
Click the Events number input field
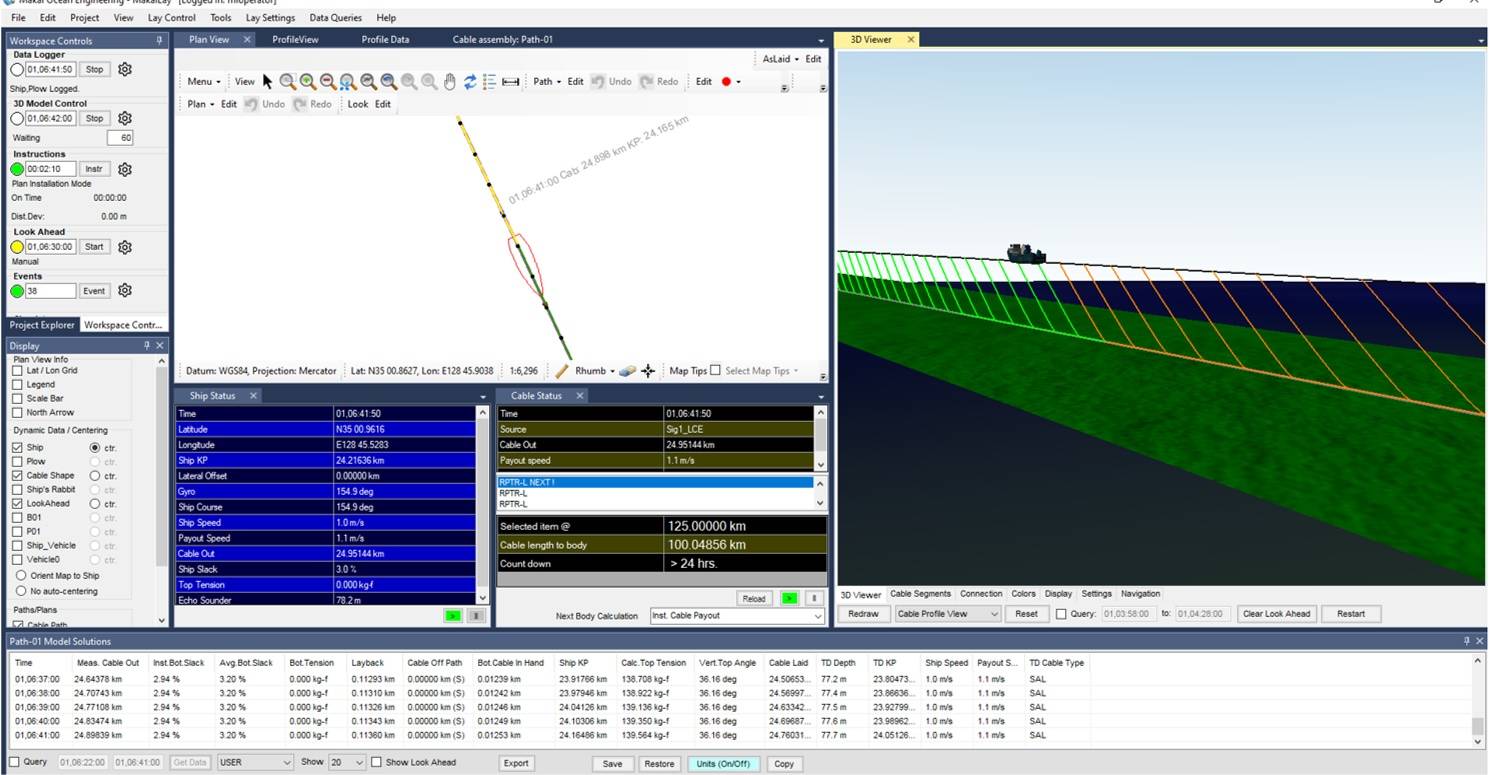(51, 291)
